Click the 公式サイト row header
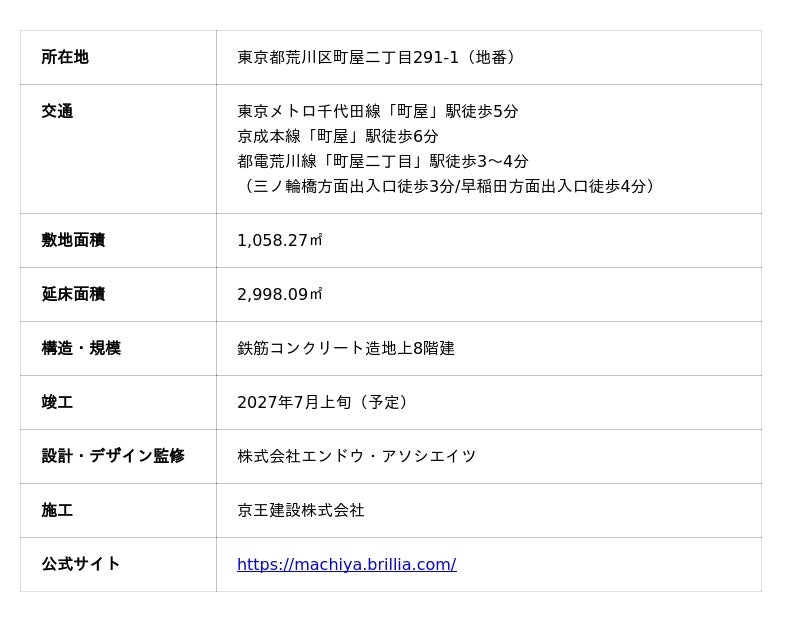 tap(81, 565)
